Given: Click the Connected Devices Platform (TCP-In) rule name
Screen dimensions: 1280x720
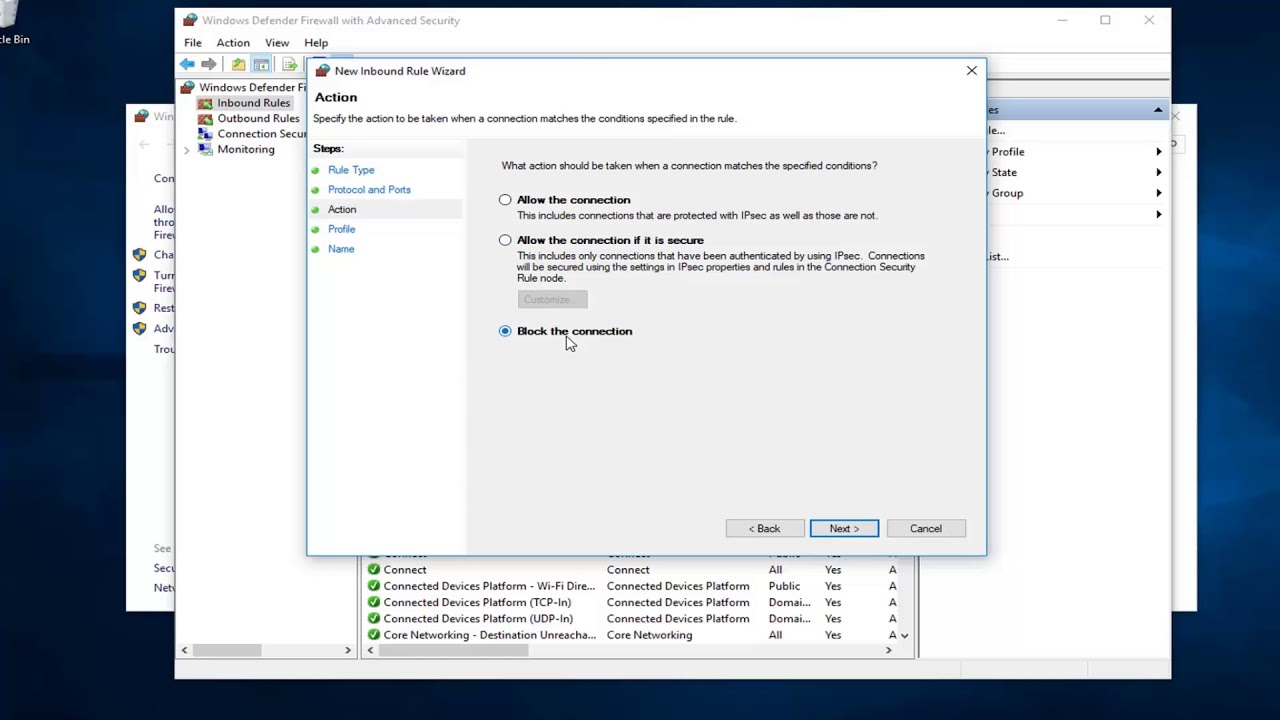Looking at the screenshot, I should tap(477, 602).
